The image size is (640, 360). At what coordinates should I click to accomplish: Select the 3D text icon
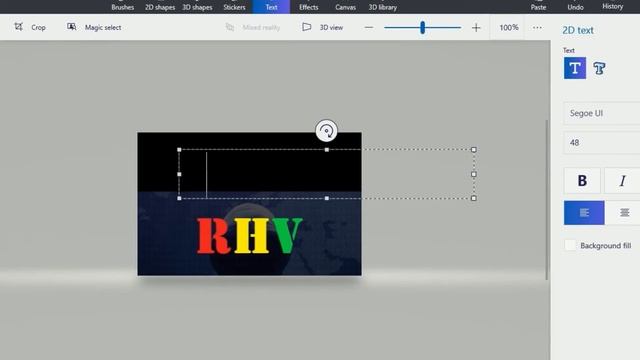599,68
